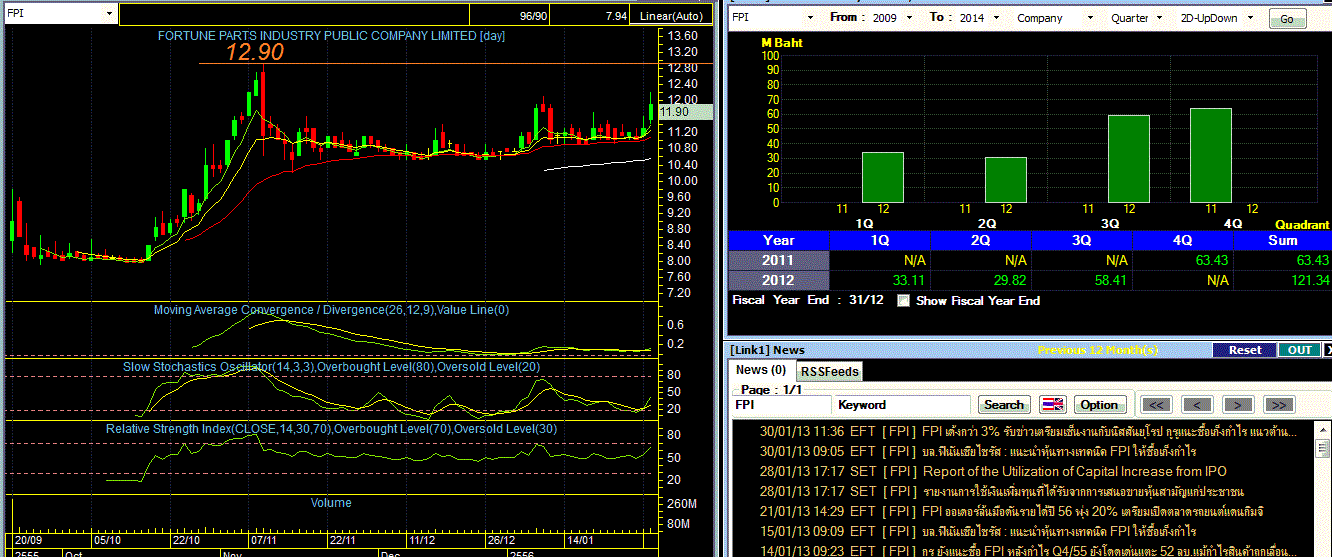
Task: Click the Slow Stochastics Oscillator indicator title
Action: (332, 367)
